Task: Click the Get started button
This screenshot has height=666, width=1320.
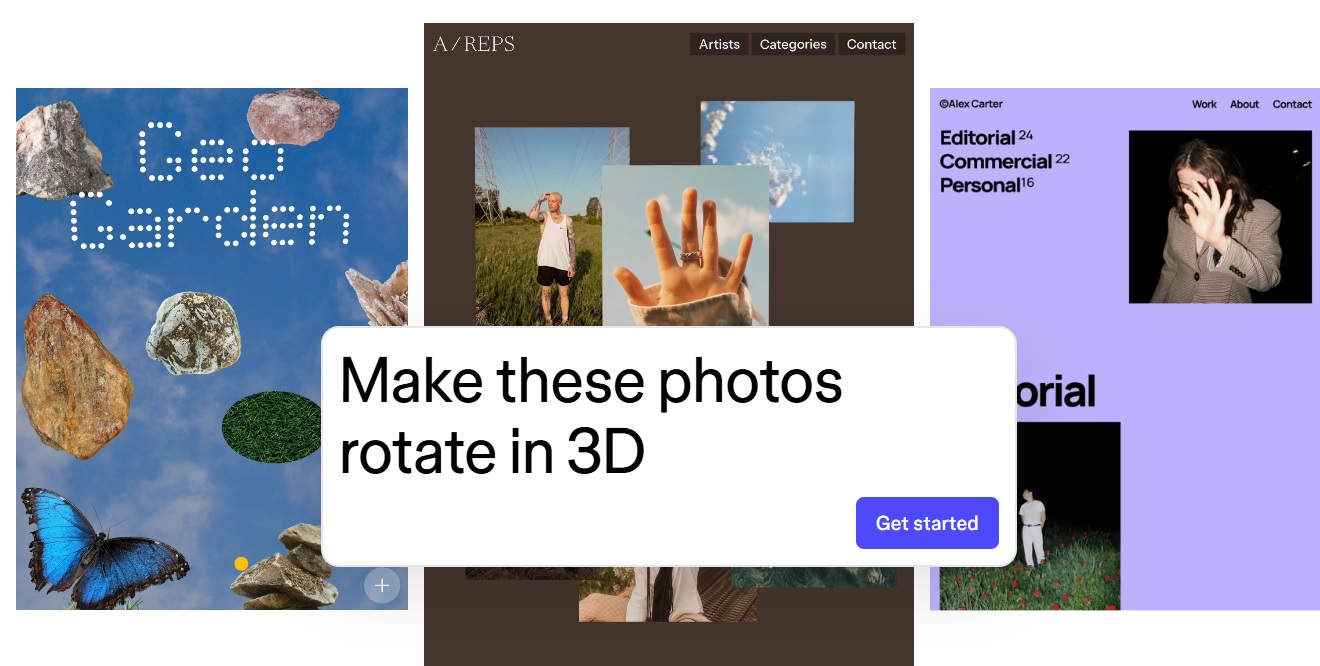Action: pyautogui.click(x=927, y=523)
